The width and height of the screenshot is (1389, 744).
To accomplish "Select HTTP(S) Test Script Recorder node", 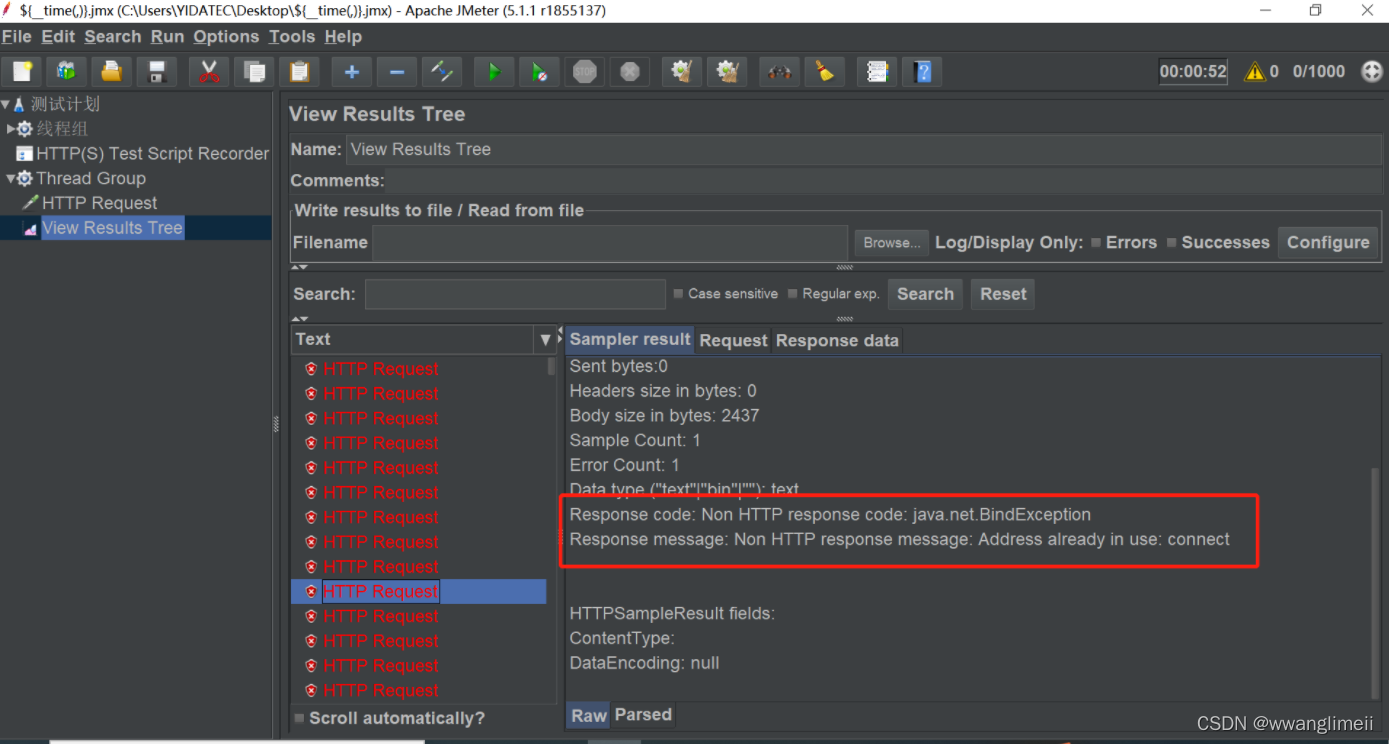I will (x=152, y=154).
